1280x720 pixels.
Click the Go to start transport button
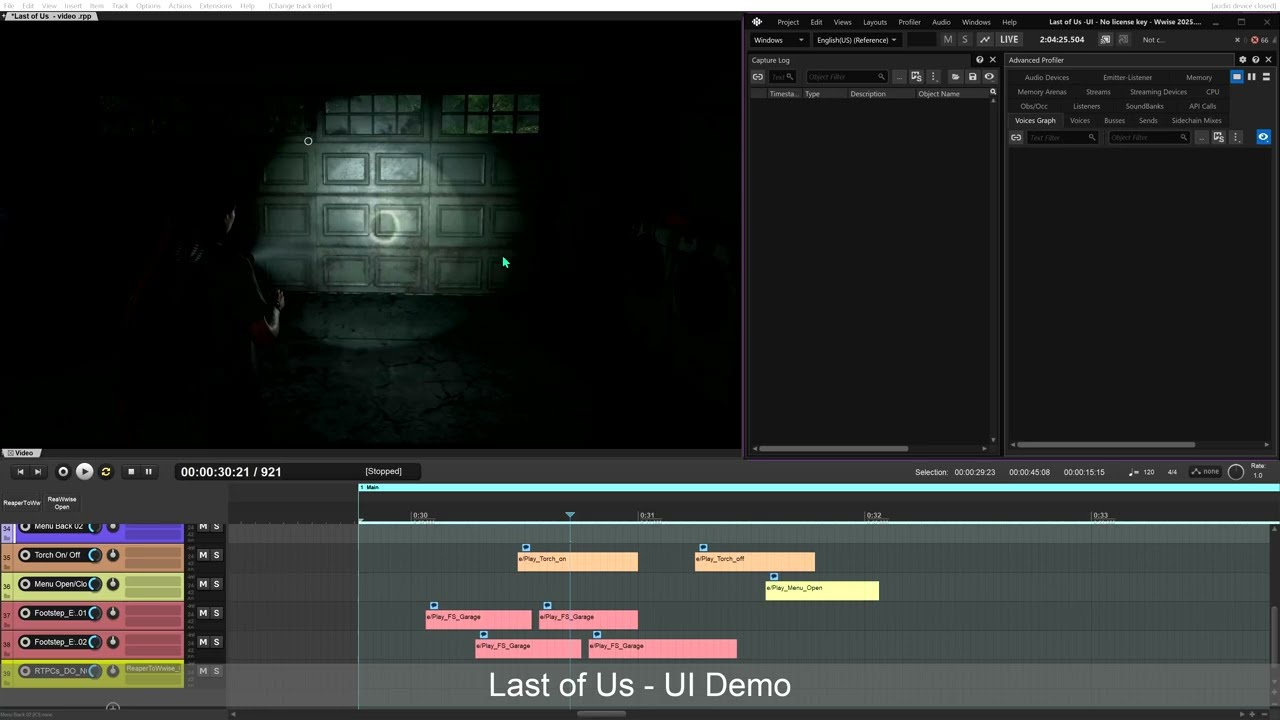[x=20, y=472]
